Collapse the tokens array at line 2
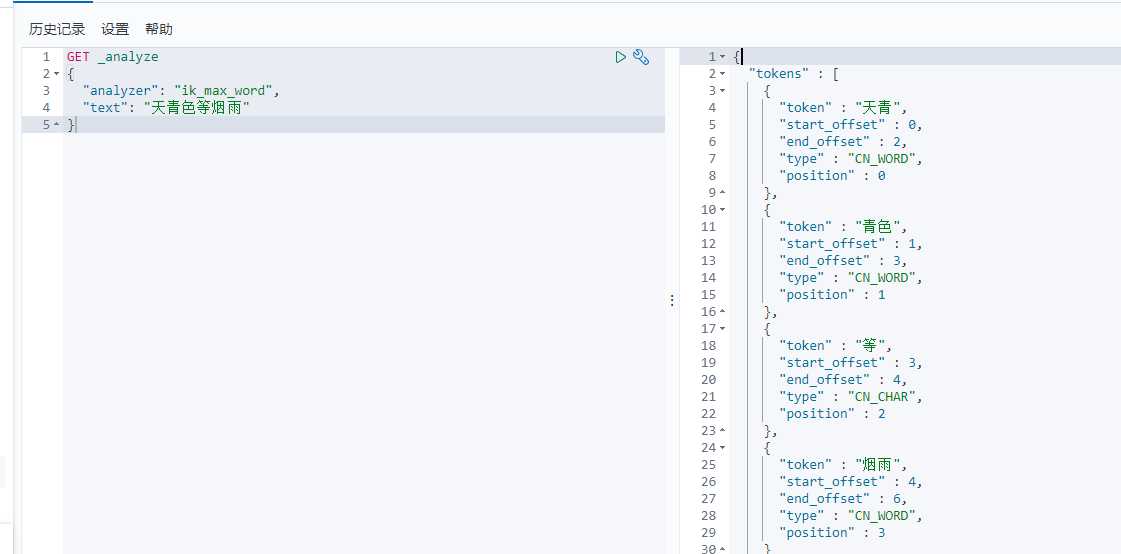 pos(722,74)
